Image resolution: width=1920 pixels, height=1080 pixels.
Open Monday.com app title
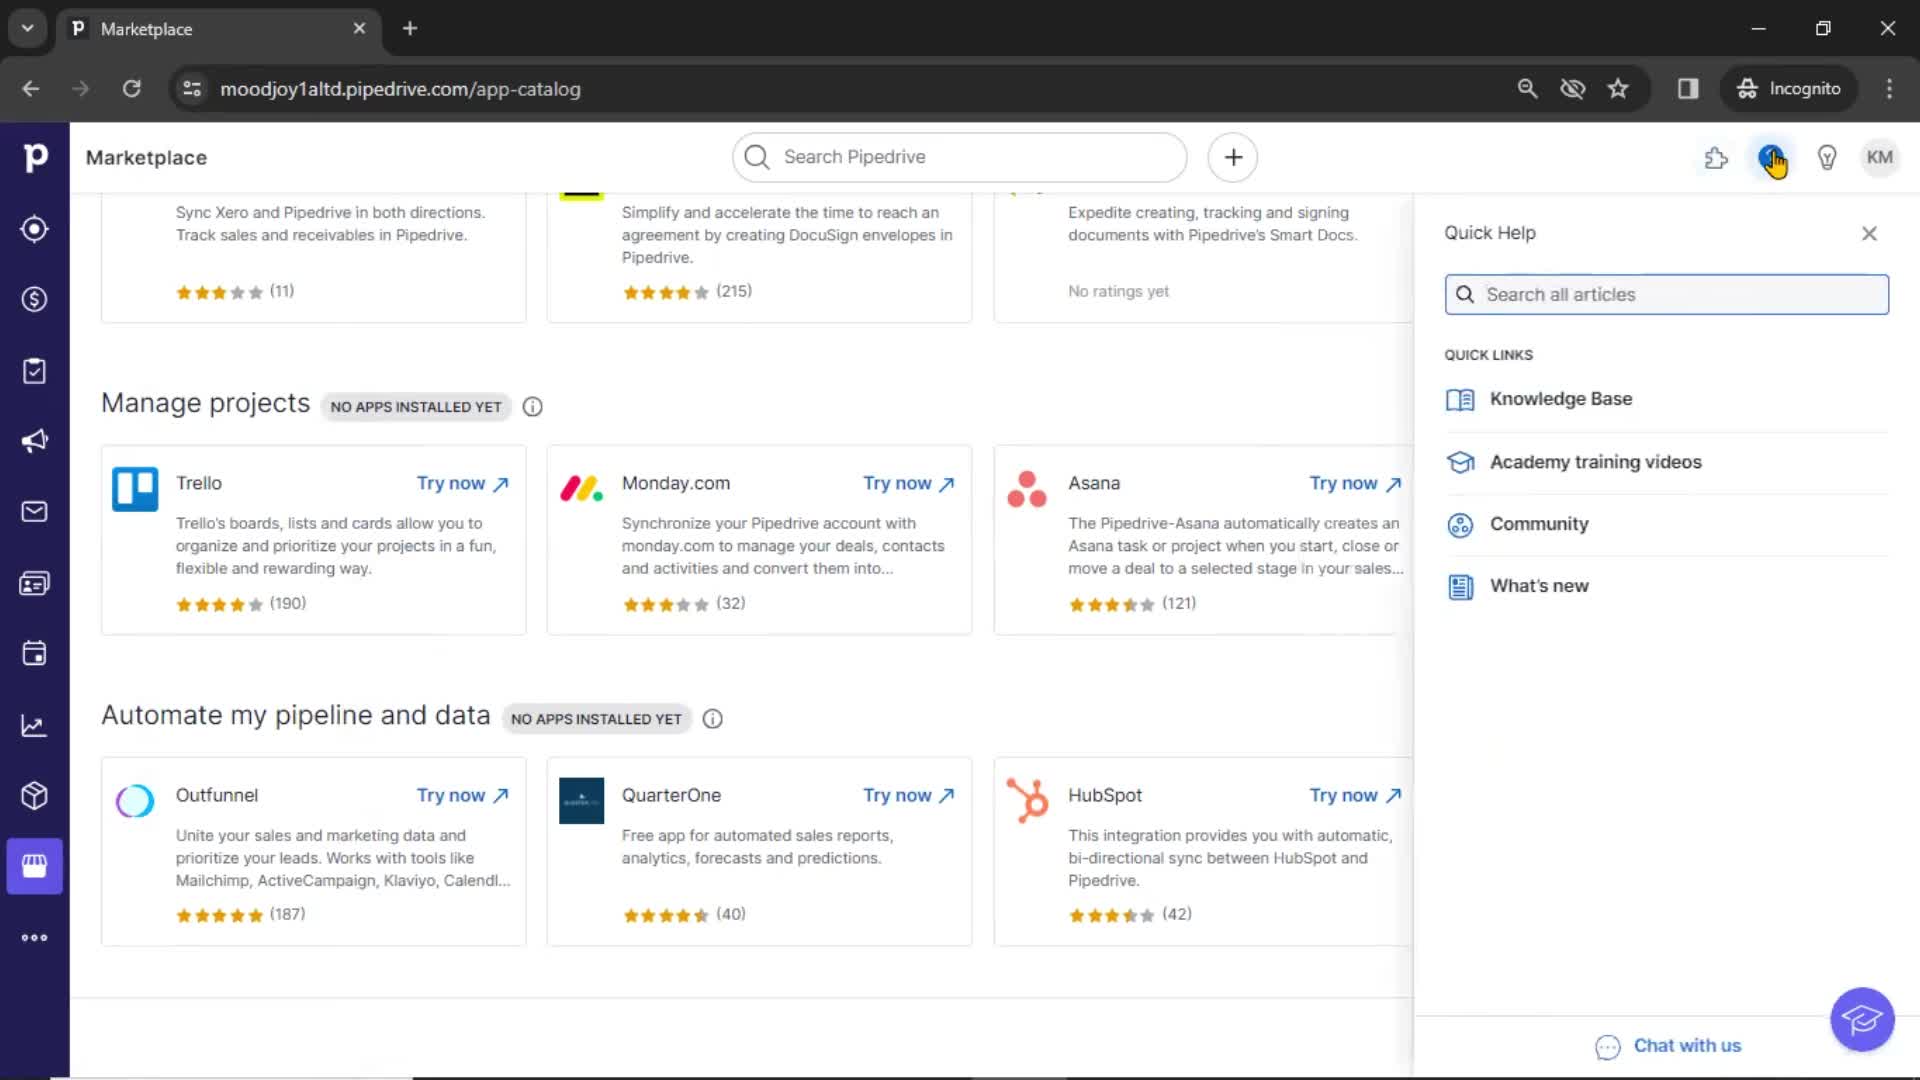coord(676,483)
